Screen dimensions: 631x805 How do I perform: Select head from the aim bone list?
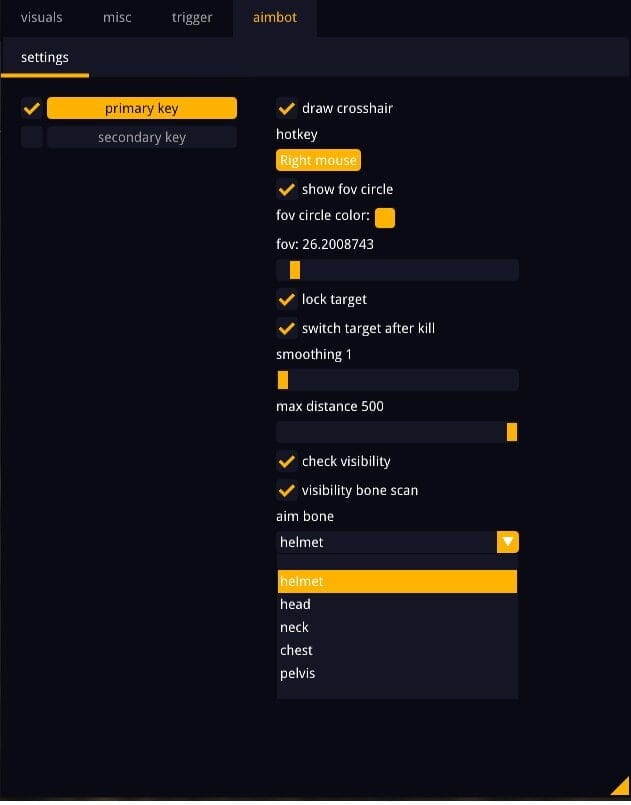[x=397, y=604]
